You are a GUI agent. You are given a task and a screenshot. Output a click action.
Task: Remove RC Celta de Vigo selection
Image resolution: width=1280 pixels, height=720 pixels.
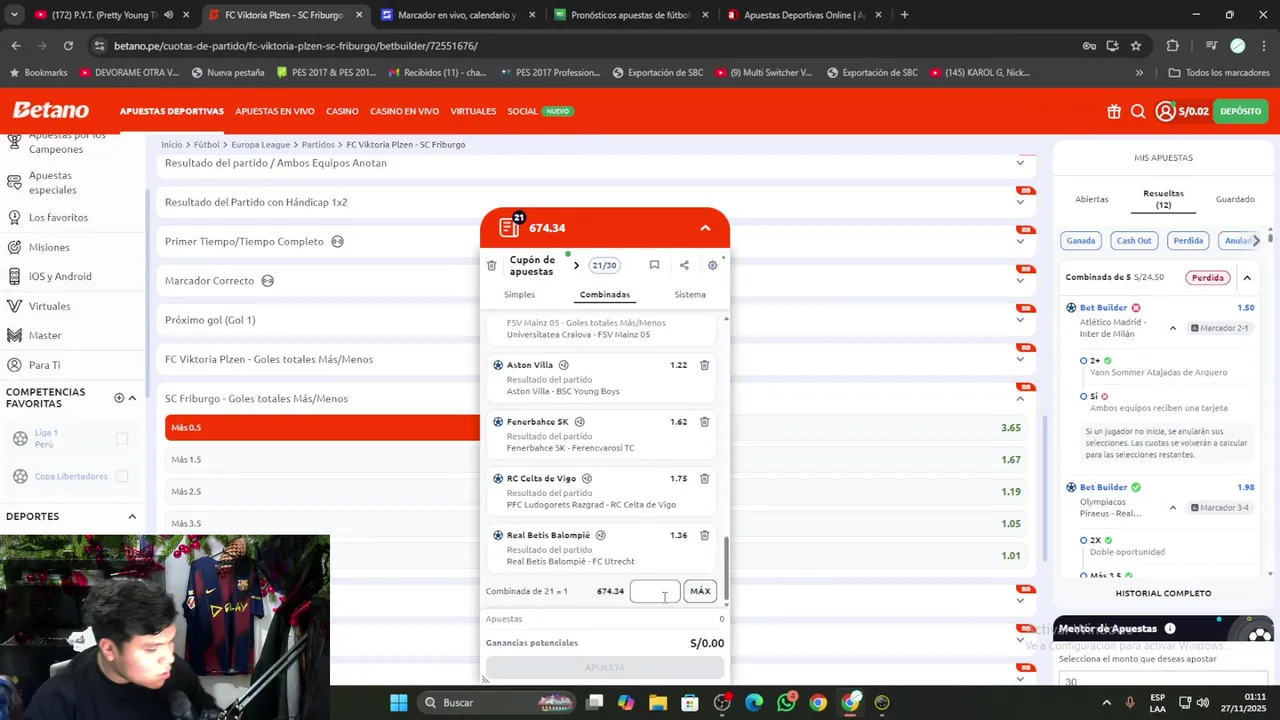coord(704,479)
